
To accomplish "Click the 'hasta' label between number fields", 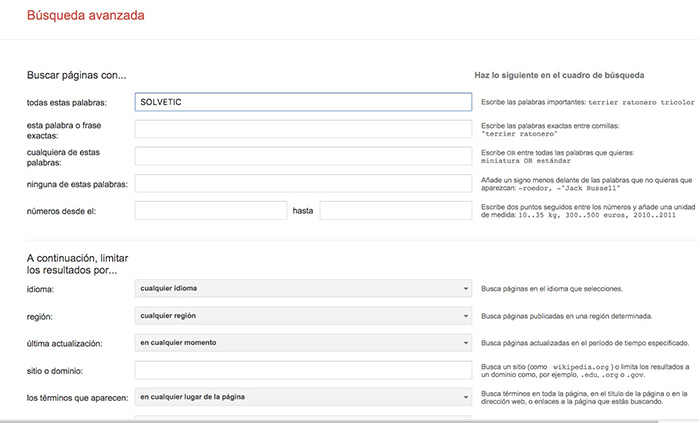I will [x=303, y=210].
